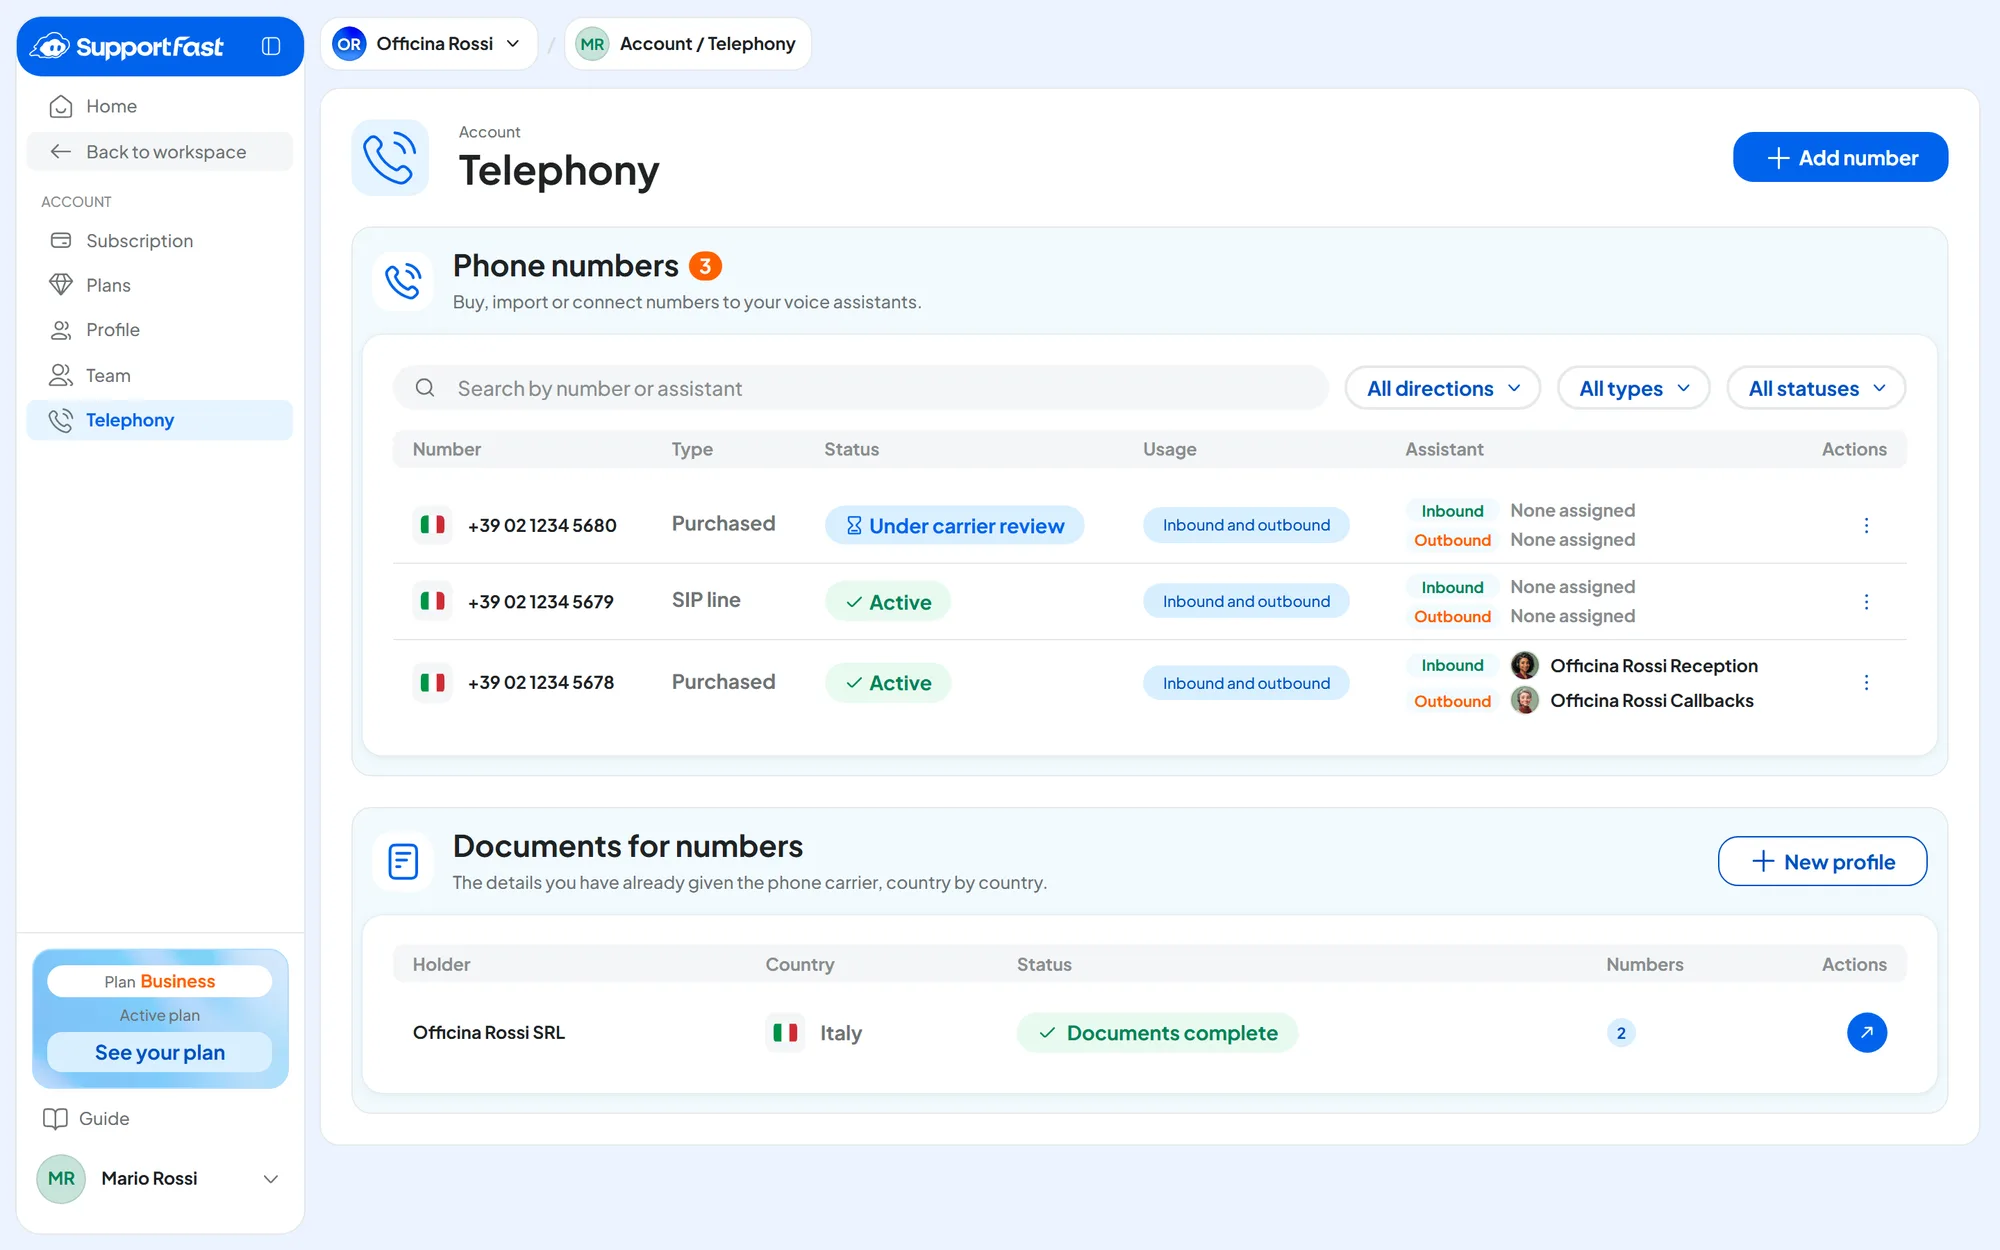Expand the Mario Rossi user menu

[x=160, y=1178]
